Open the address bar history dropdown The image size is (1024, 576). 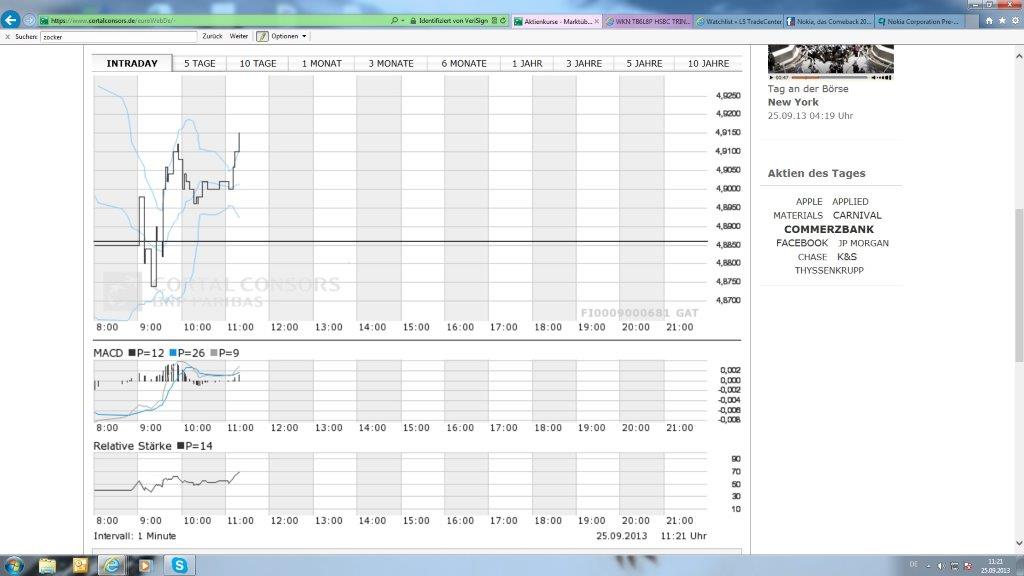pos(404,20)
